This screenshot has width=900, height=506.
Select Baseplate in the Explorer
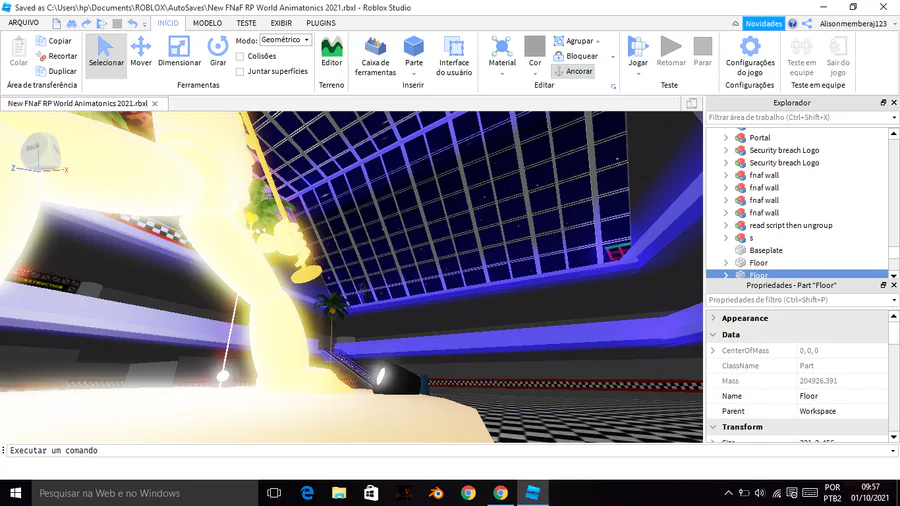pyautogui.click(x=766, y=250)
